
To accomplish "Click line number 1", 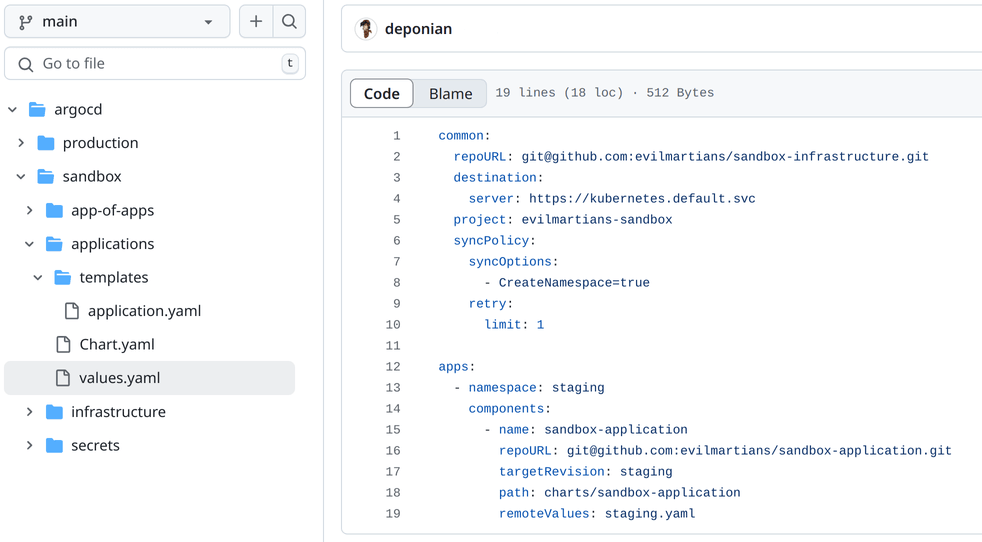I will tap(396, 135).
